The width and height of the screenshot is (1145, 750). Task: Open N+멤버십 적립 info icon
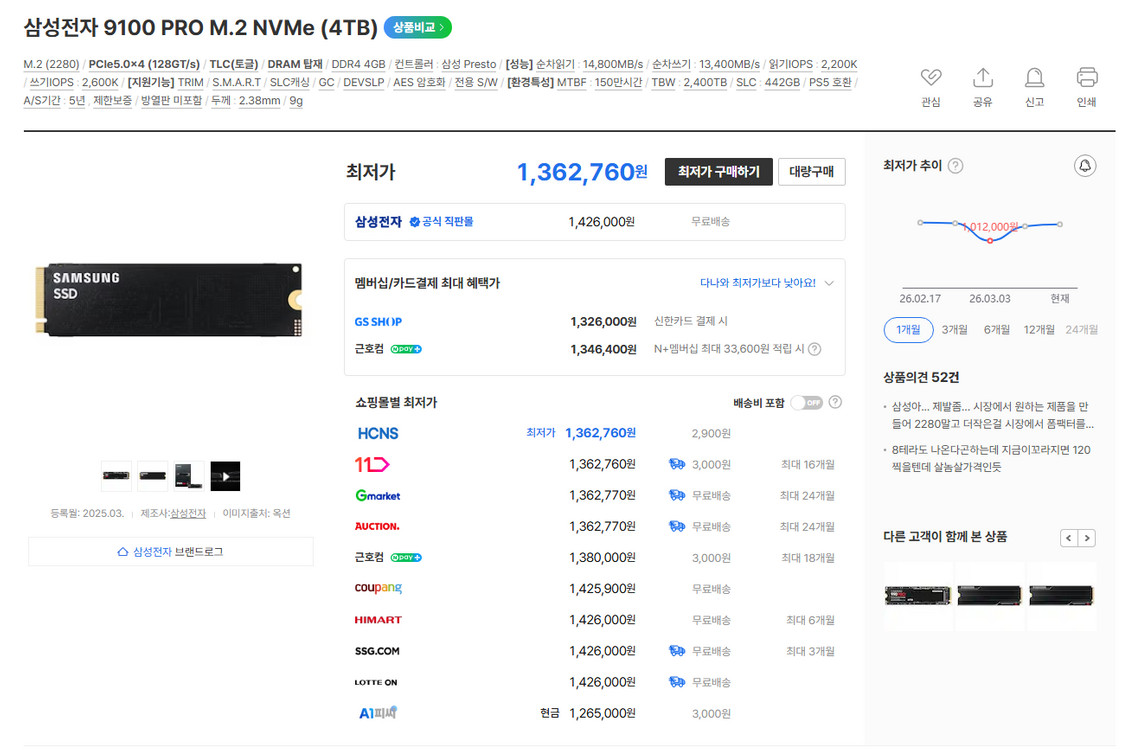coord(815,349)
